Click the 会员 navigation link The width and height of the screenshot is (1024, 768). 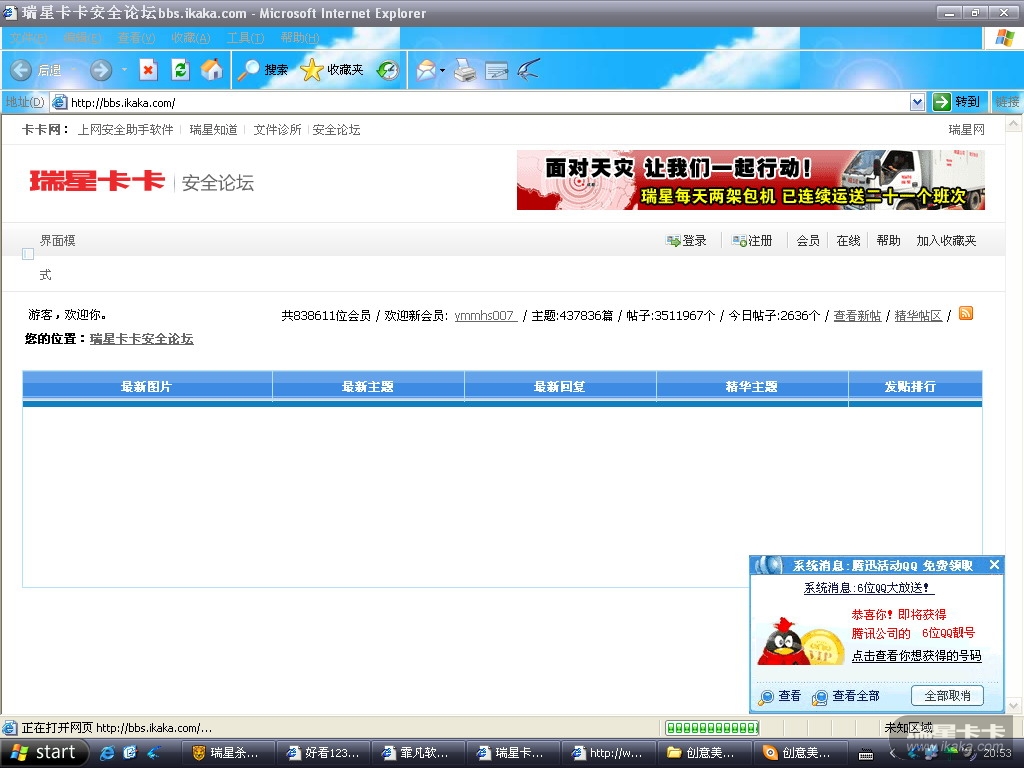808,241
